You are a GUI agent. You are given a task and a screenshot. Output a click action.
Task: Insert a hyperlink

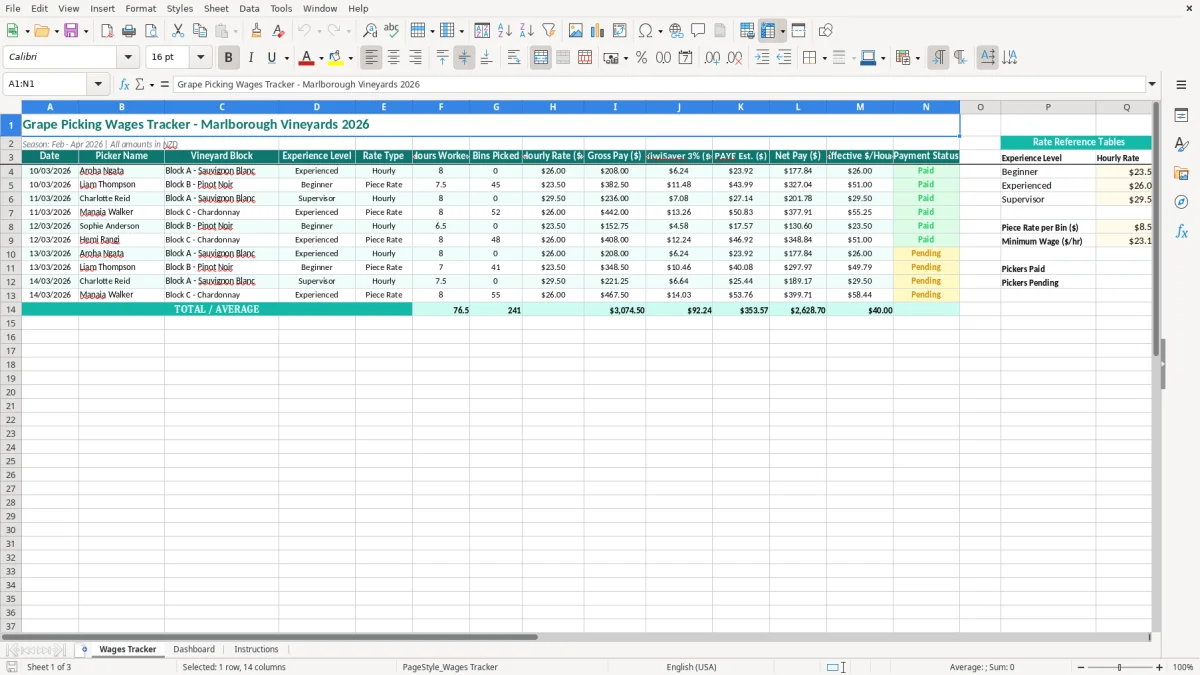(x=676, y=31)
